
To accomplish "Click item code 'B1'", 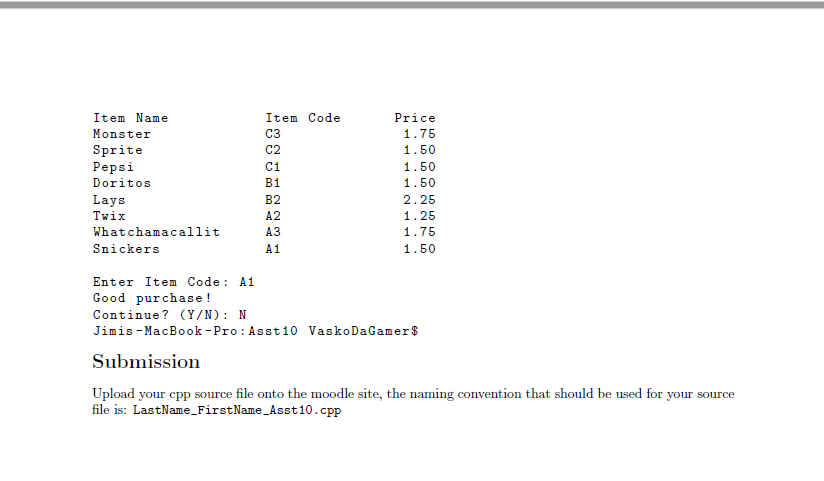I will 273,183.
